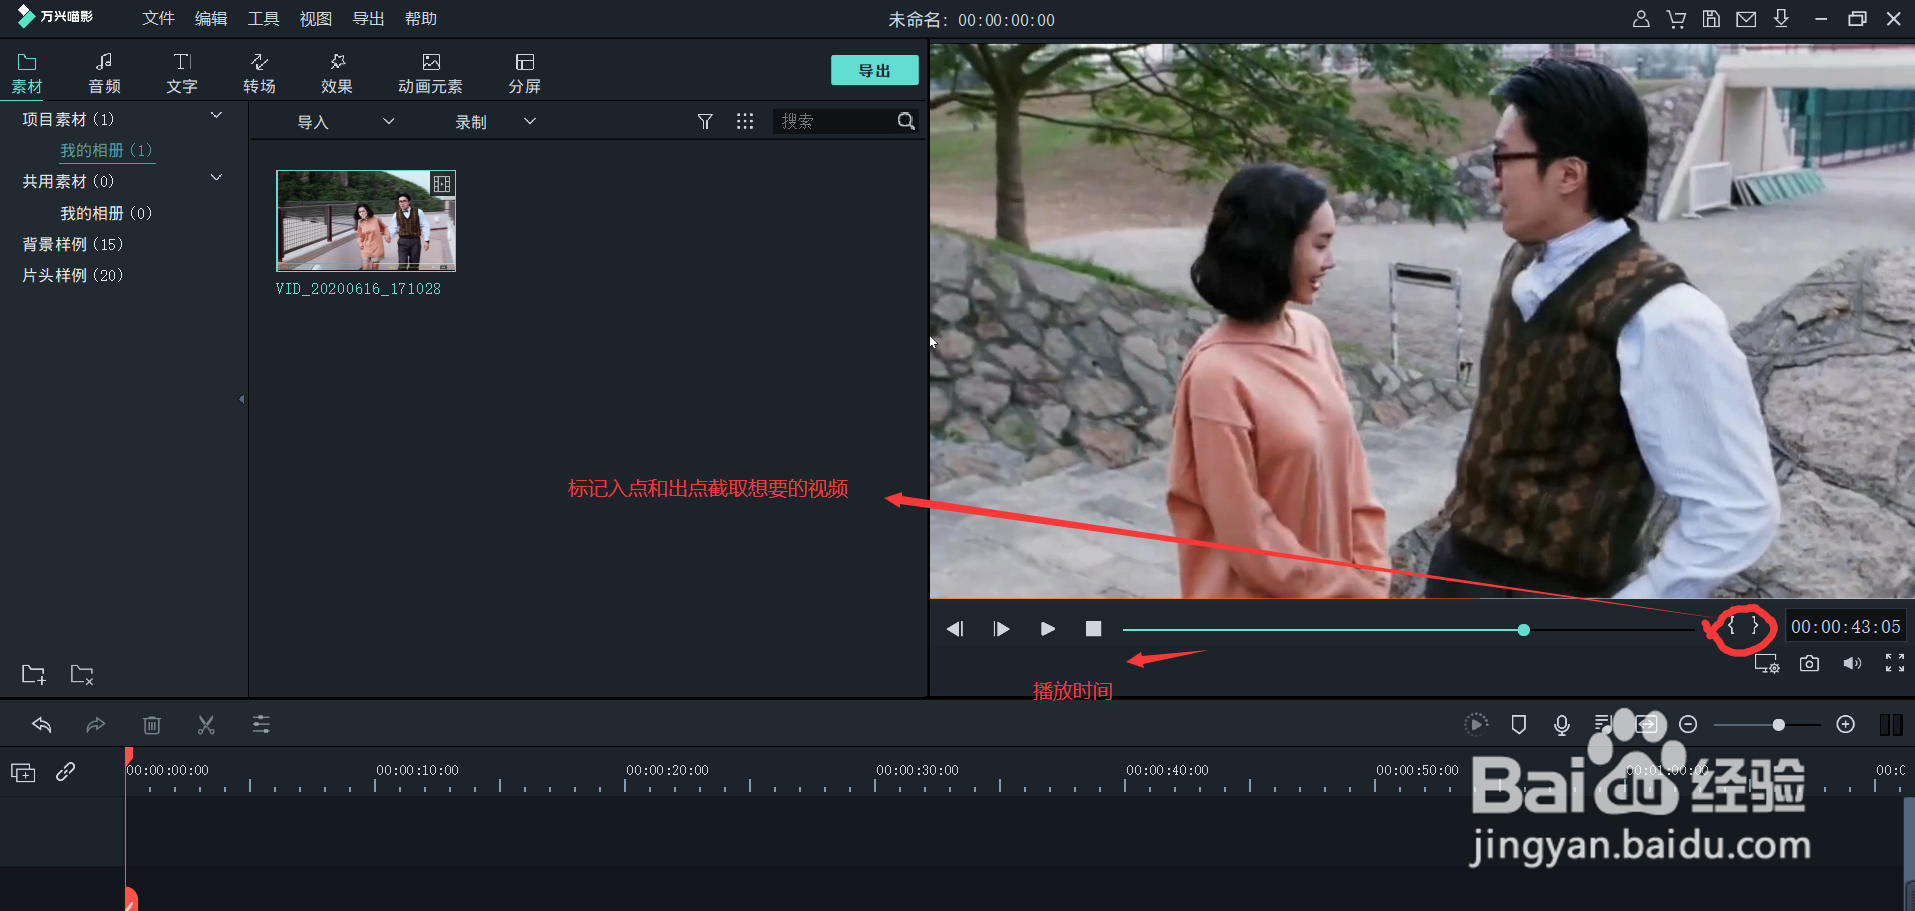This screenshot has width=1915, height=911.
Task: Enter fullscreen preview mode
Action: [x=1894, y=663]
